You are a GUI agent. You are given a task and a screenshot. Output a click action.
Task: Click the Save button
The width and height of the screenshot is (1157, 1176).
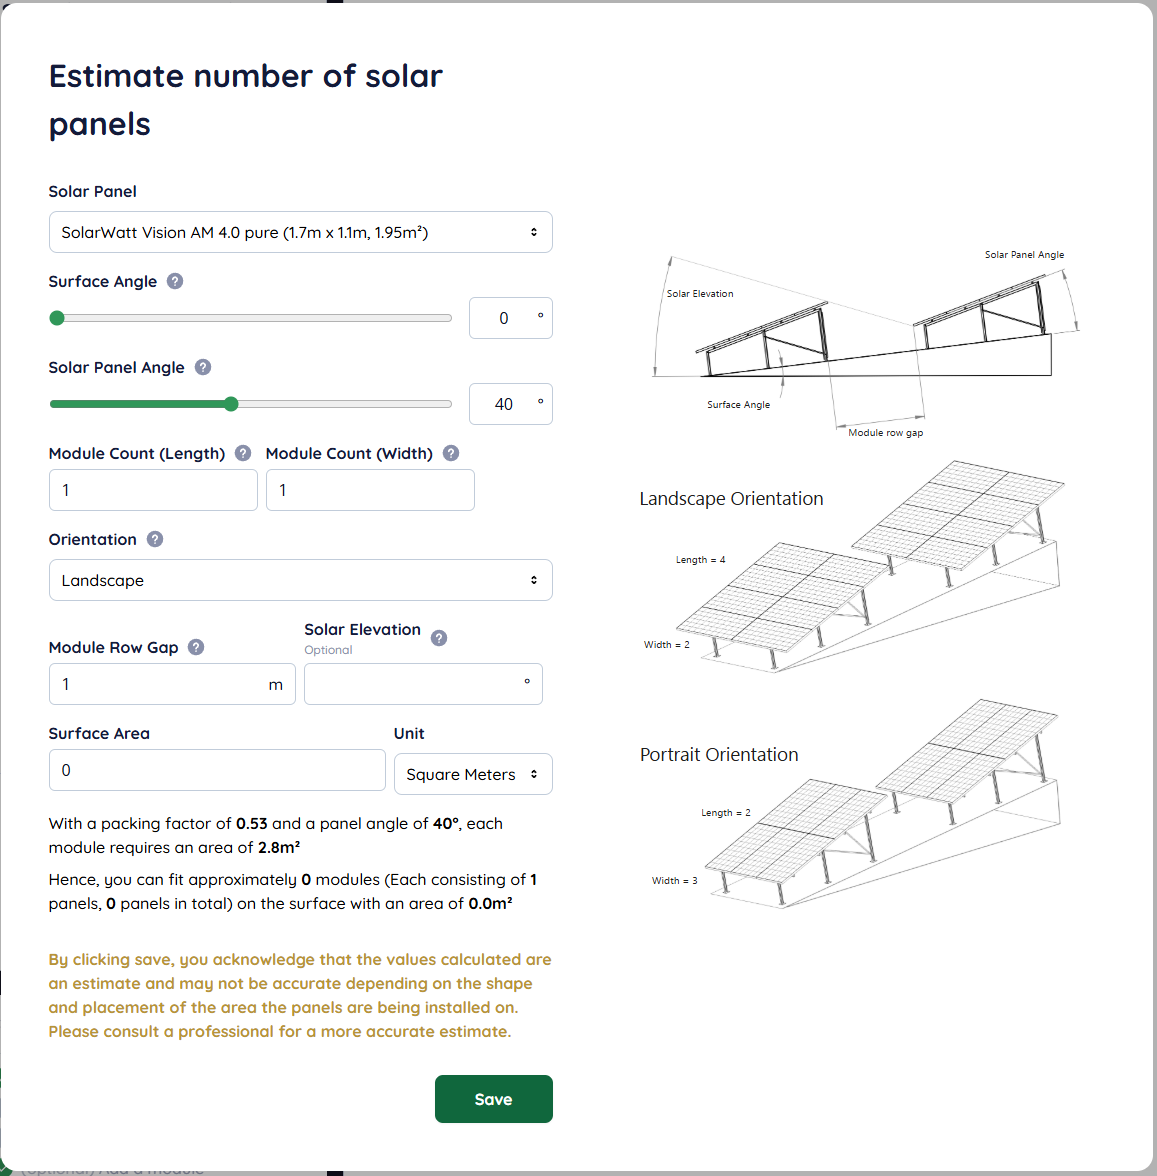[493, 1099]
